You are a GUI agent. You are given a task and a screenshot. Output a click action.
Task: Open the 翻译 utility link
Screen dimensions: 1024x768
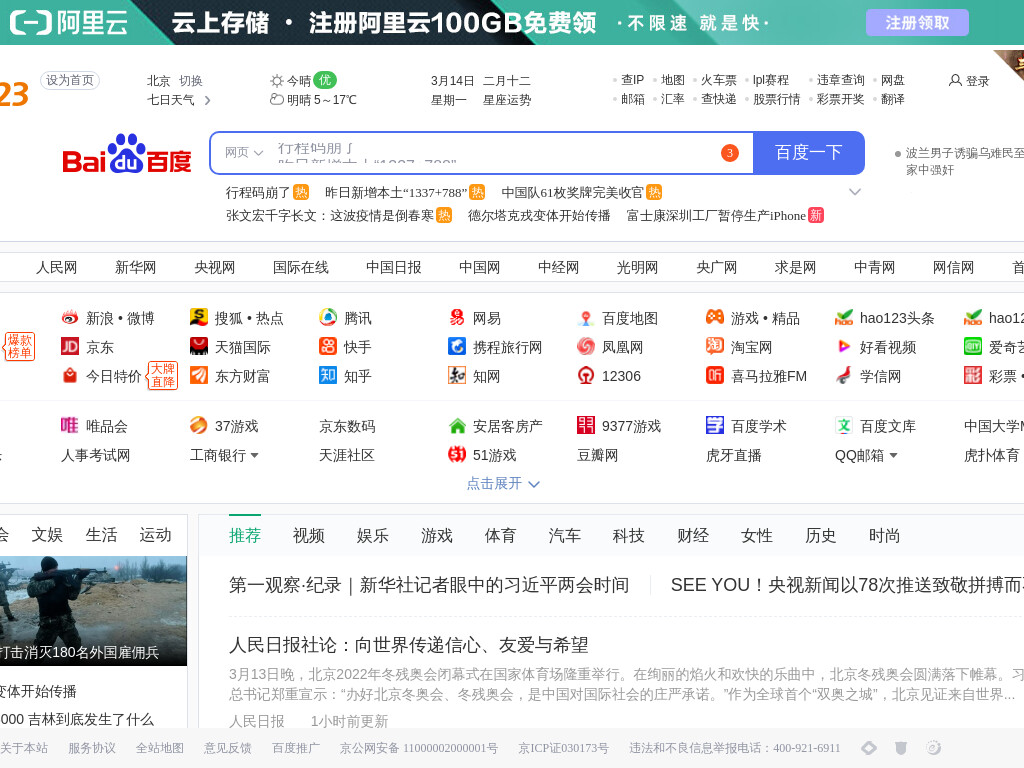pos(893,99)
